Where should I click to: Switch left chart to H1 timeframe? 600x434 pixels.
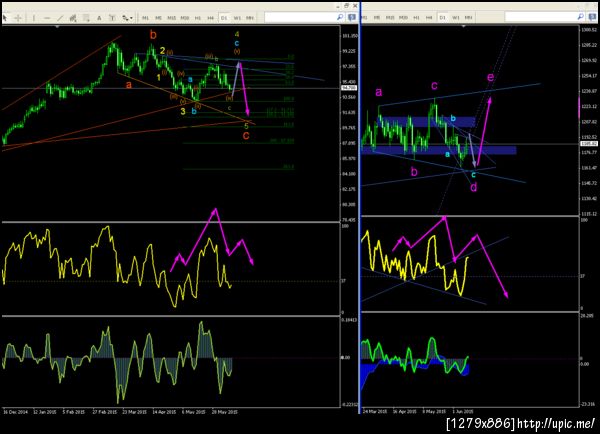[198, 18]
